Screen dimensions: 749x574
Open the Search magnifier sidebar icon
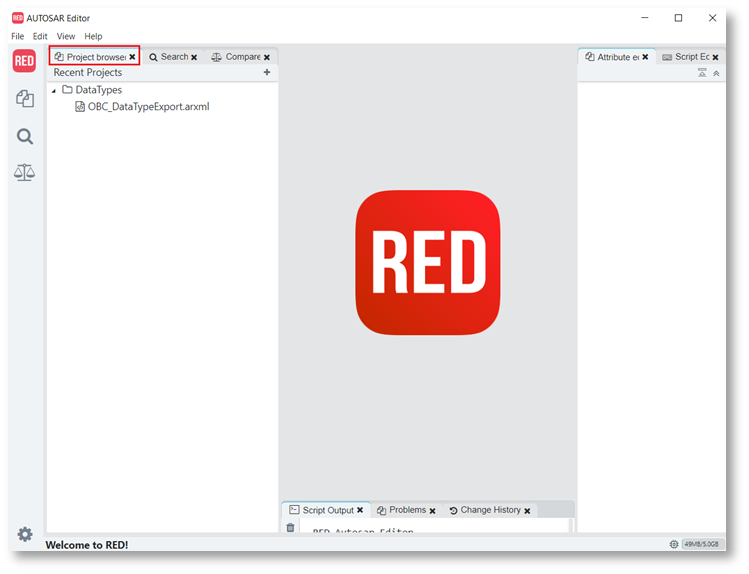coord(25,137)
